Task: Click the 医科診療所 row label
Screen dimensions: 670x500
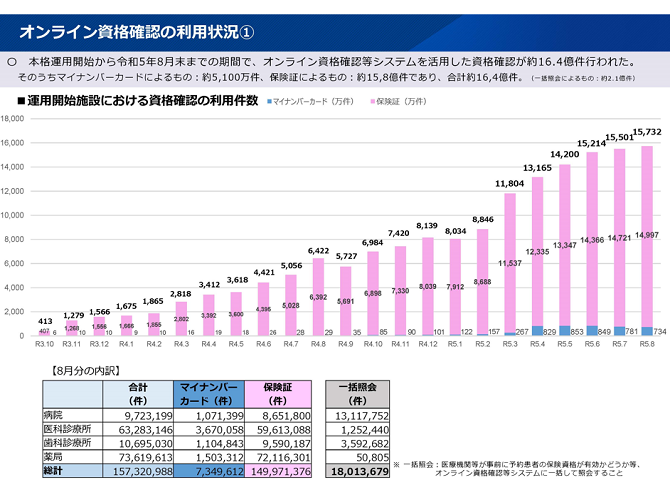Action: pyautogui.click(x=68, y=429)
